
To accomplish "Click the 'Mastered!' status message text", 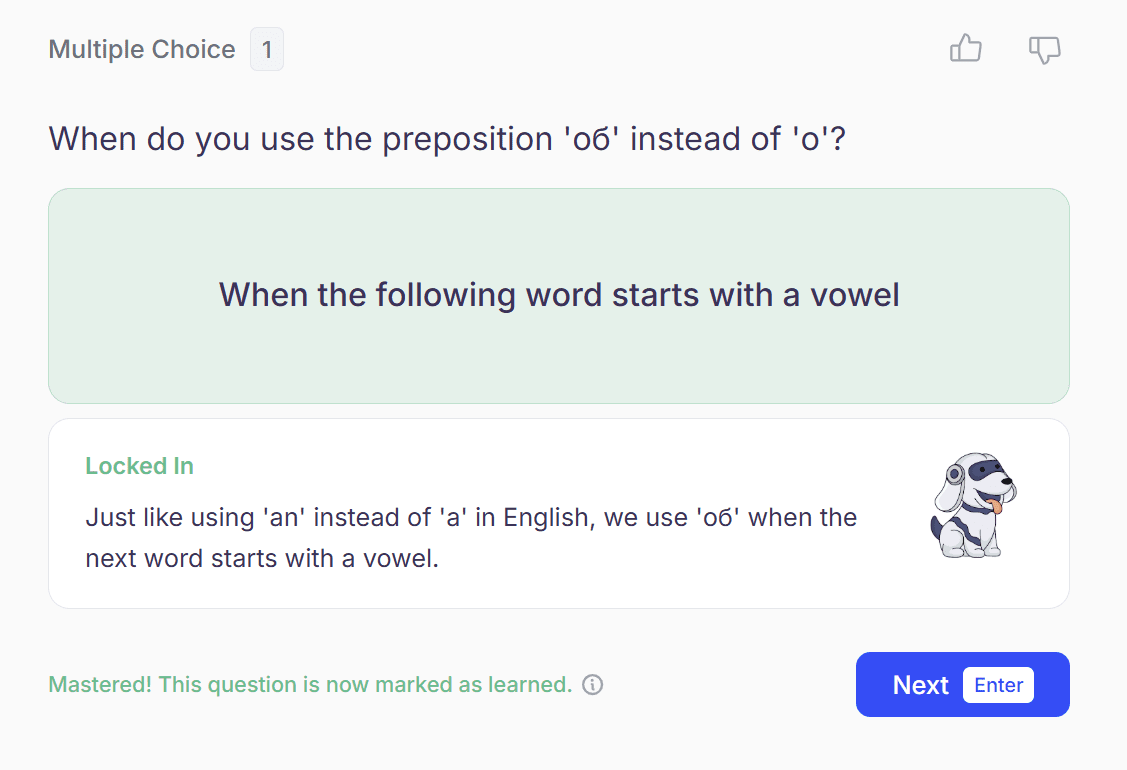I will pyautogui.click(x=310, y=685).
